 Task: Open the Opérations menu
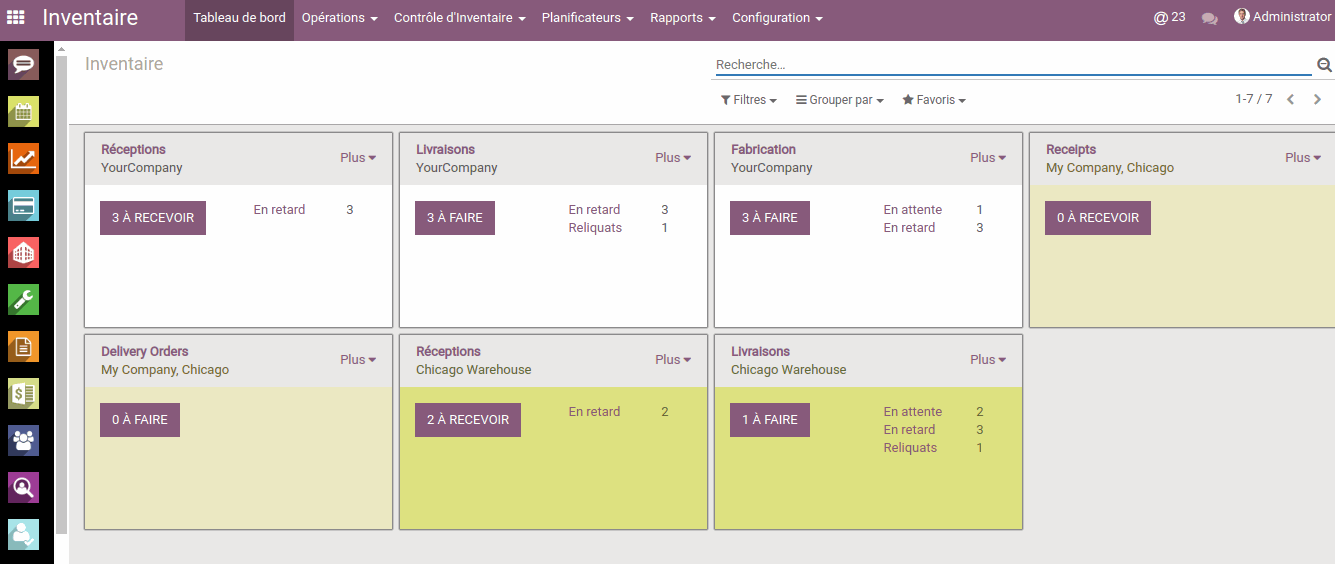click(340, 18)
